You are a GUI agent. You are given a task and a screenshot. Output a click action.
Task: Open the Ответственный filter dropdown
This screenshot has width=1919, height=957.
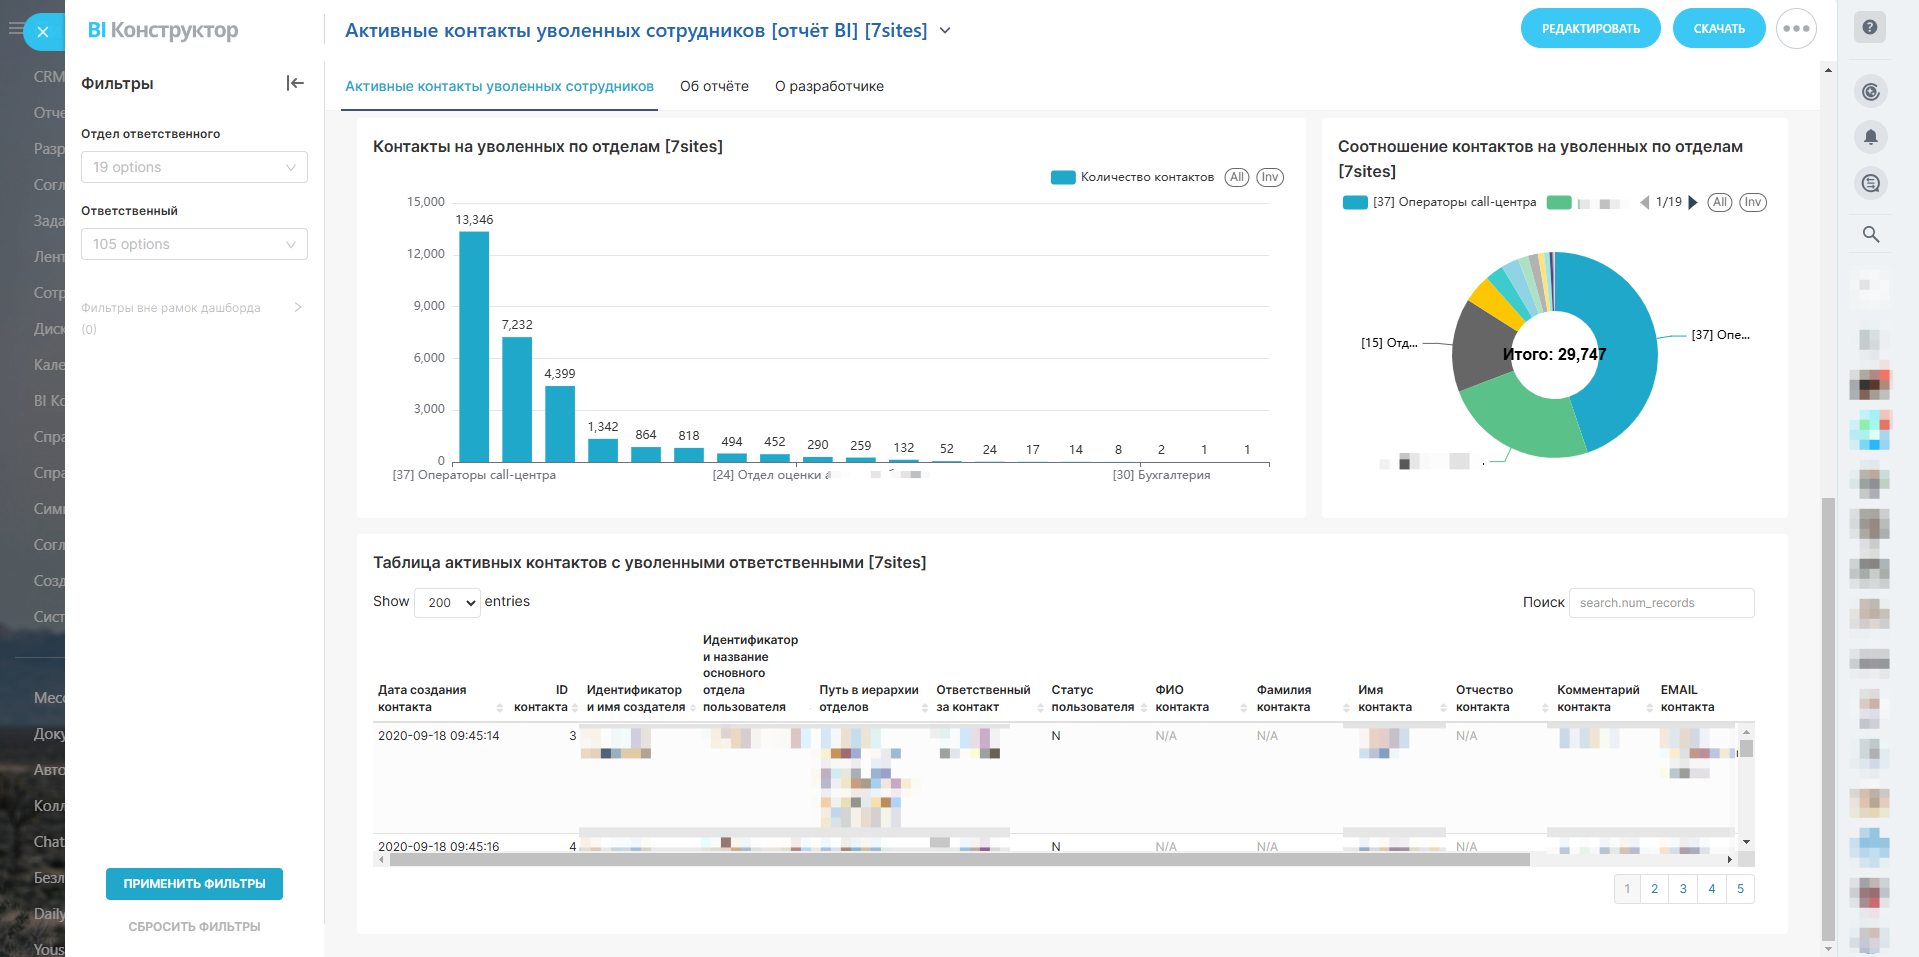pos(194,244)
